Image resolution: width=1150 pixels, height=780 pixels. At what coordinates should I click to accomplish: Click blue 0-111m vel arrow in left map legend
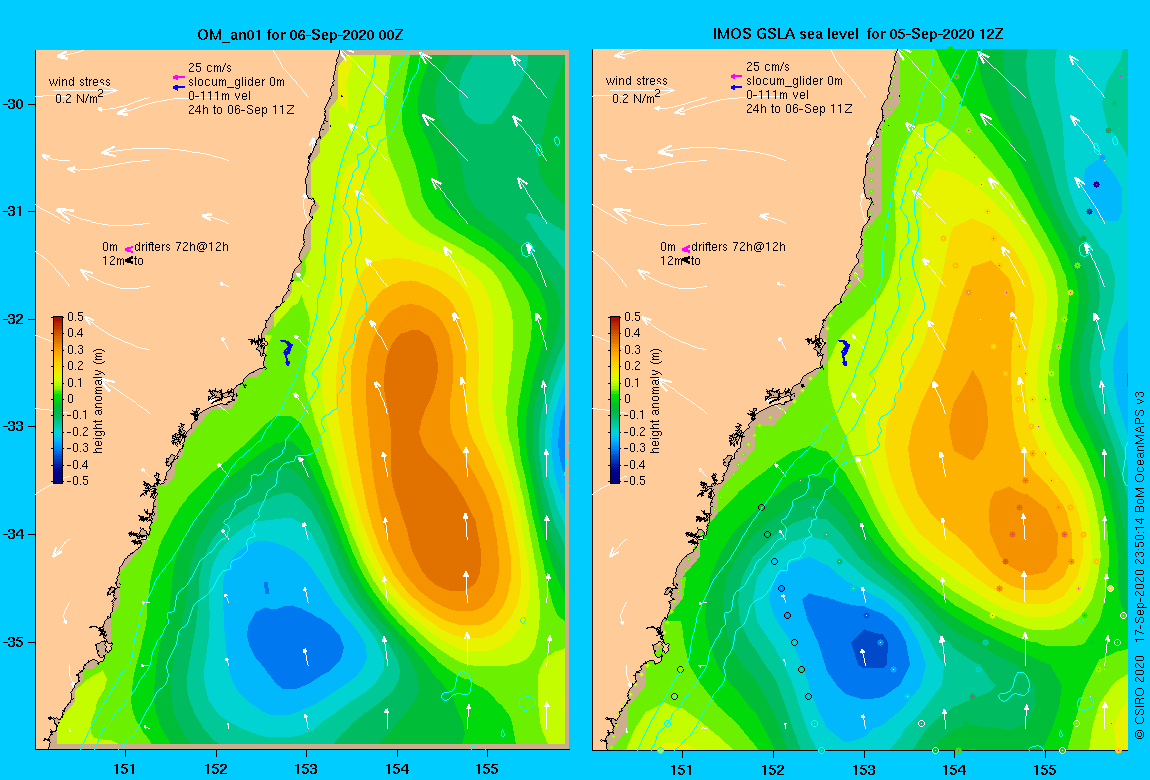(178, 88)
